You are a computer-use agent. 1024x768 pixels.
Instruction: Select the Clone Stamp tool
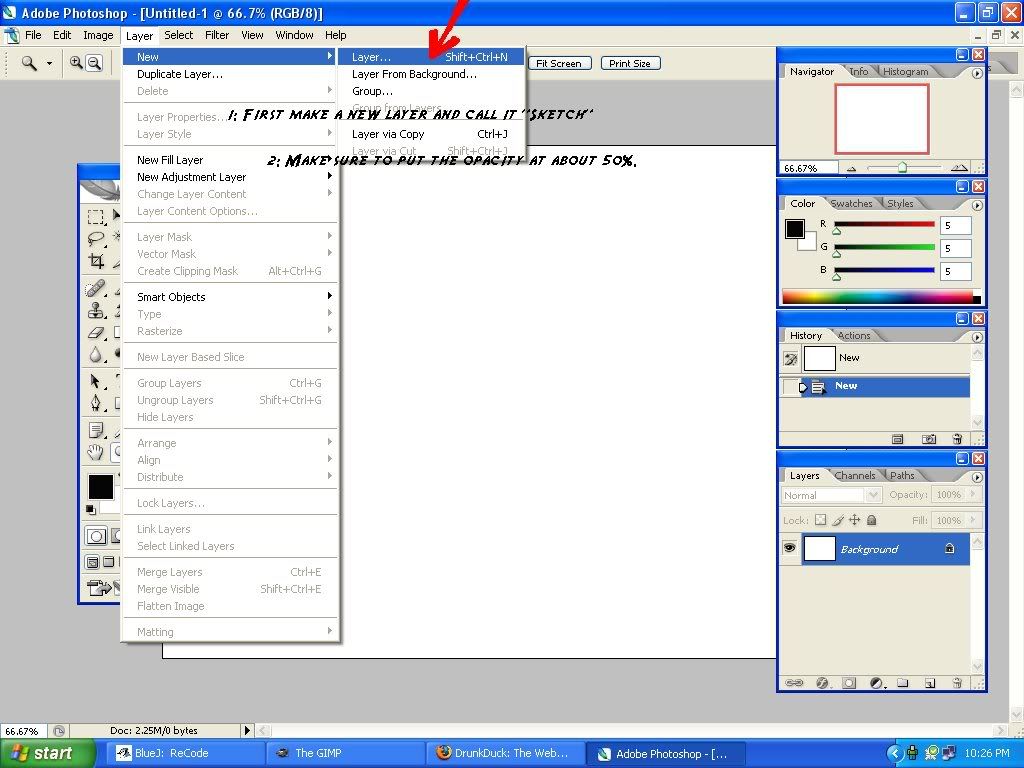[96, 311]
